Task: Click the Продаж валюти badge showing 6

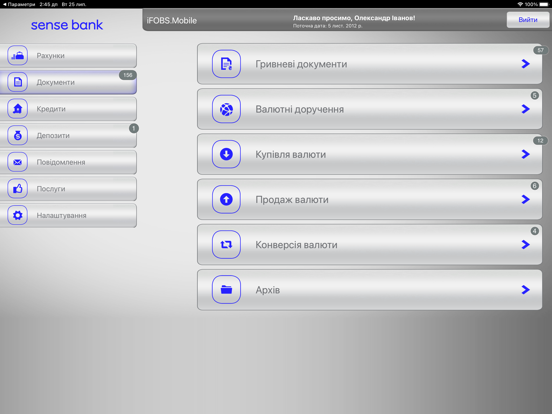Action: 534,186
